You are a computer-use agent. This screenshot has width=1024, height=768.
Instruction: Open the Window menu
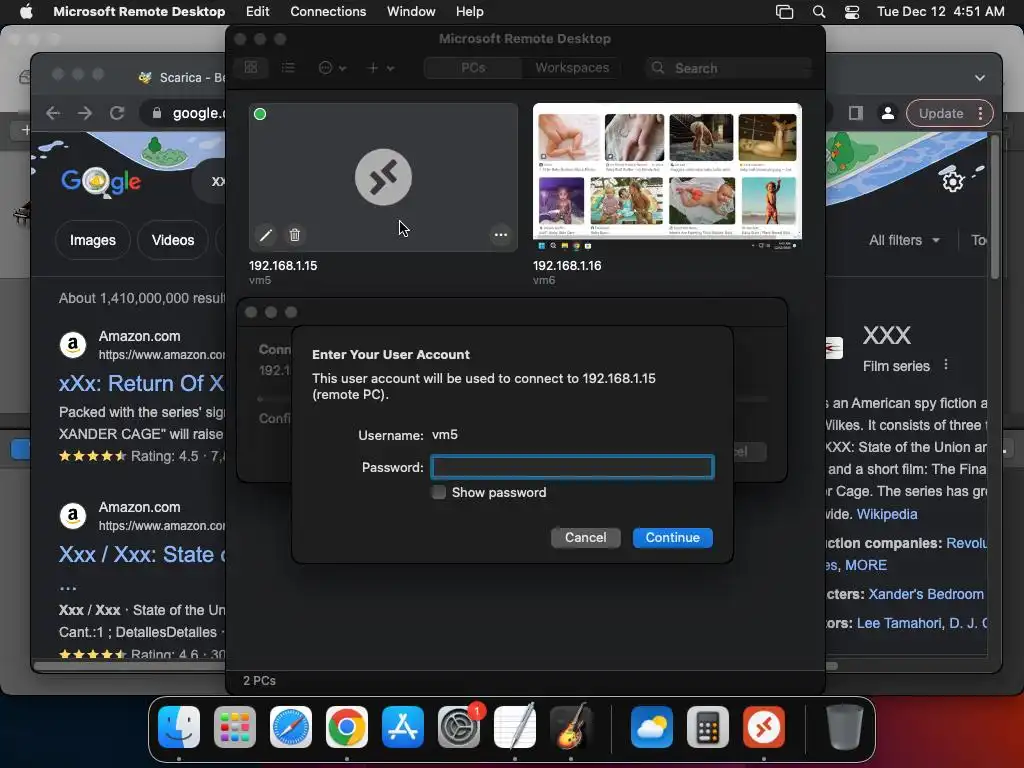[x=411, y=11]
